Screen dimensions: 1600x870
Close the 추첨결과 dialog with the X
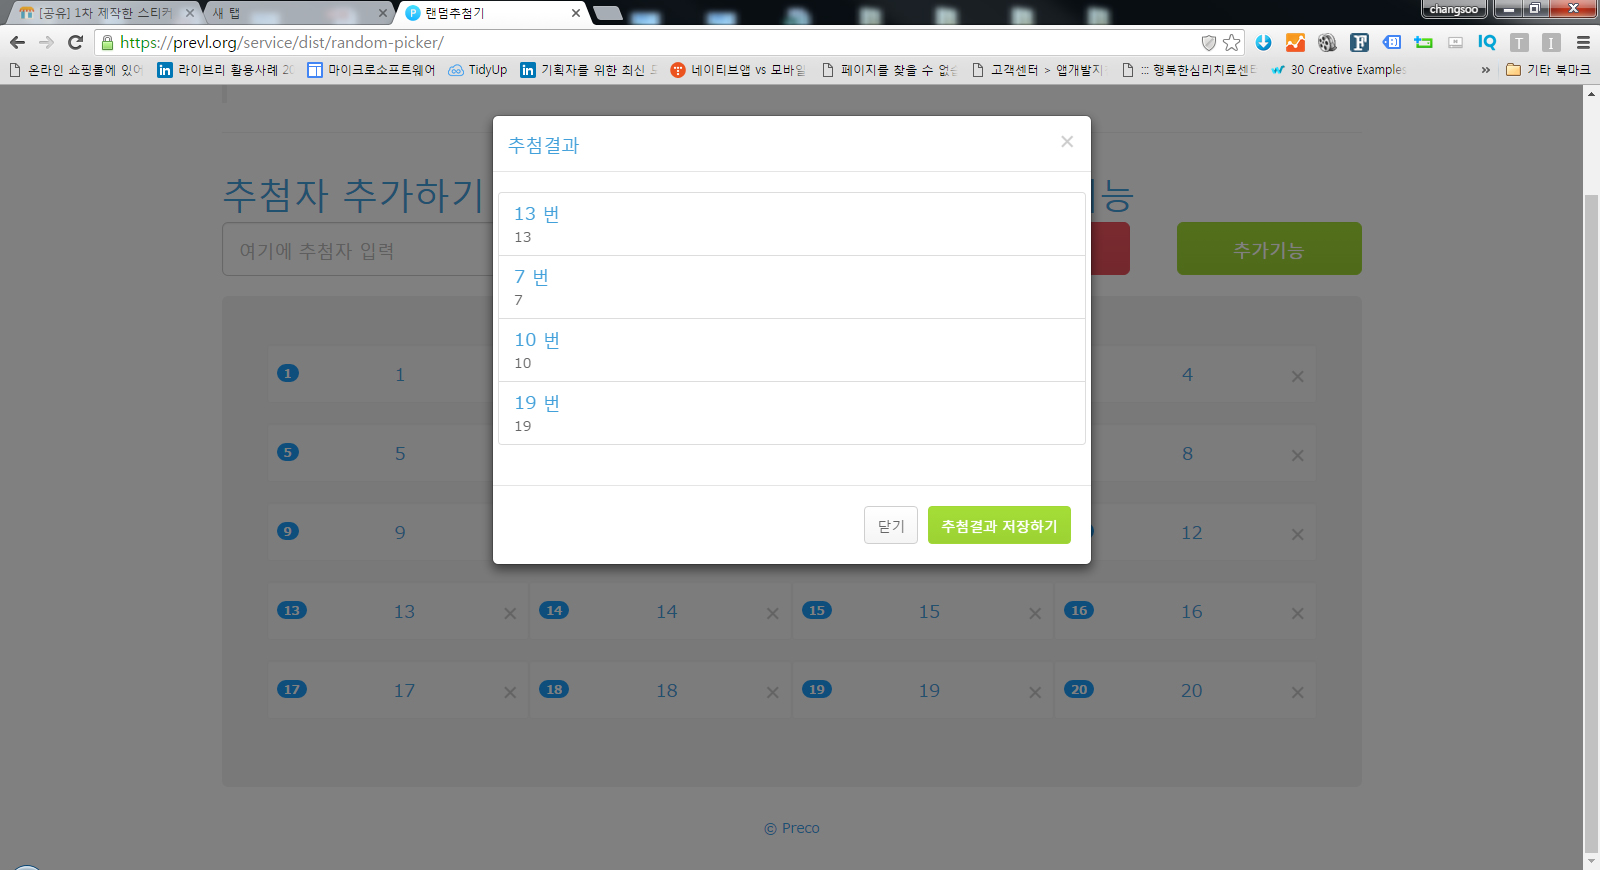coord(1067,142)
